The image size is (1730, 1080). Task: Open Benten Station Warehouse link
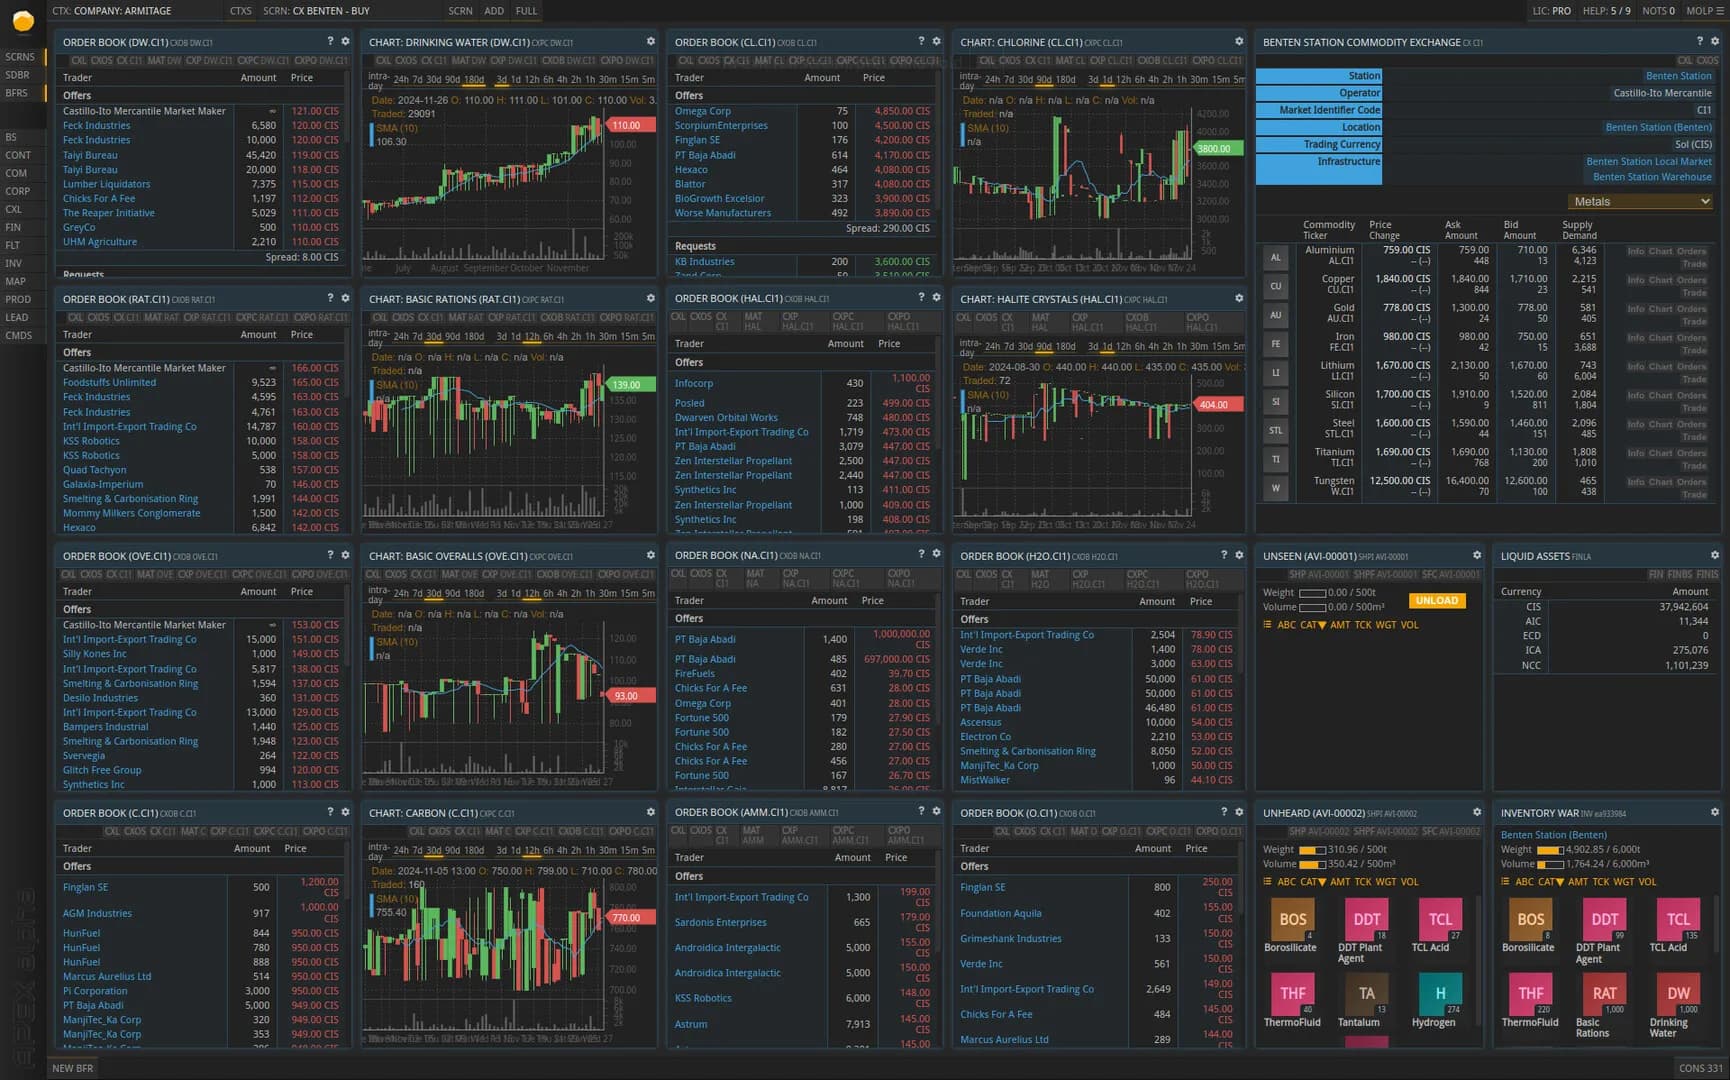point(1652,177)
